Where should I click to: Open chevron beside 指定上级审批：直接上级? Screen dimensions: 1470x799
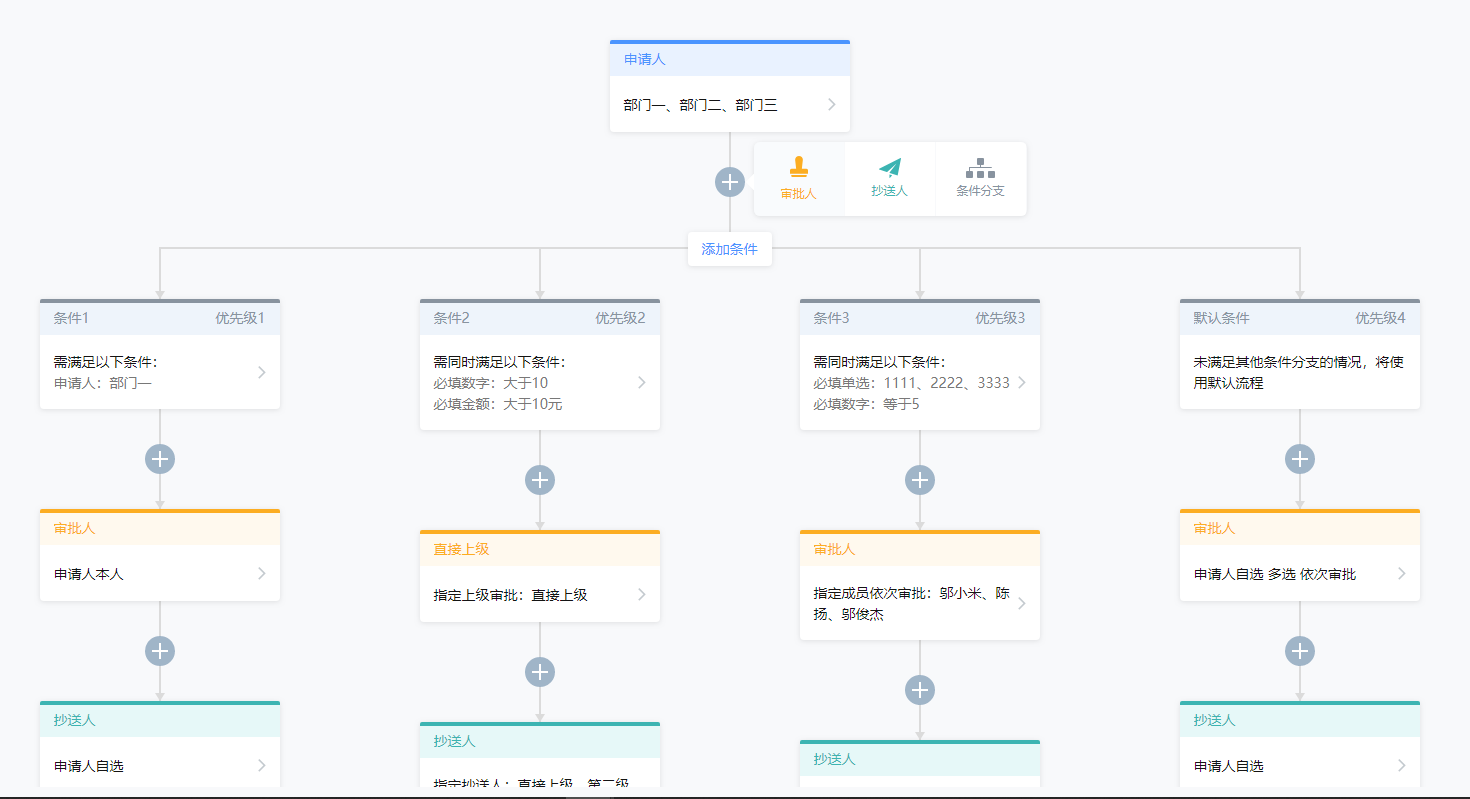[642, 595]
